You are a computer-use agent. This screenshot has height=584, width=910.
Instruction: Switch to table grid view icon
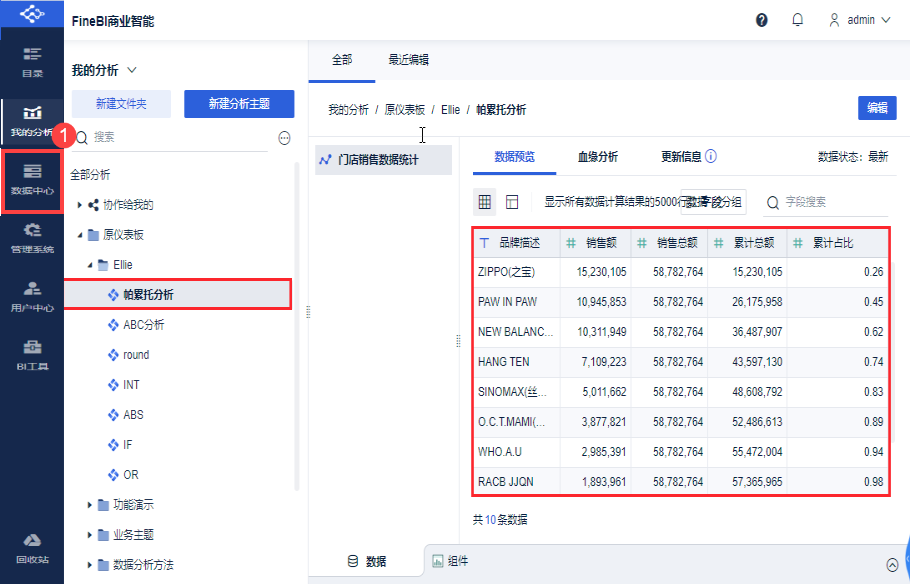click(x=485, y=202)
